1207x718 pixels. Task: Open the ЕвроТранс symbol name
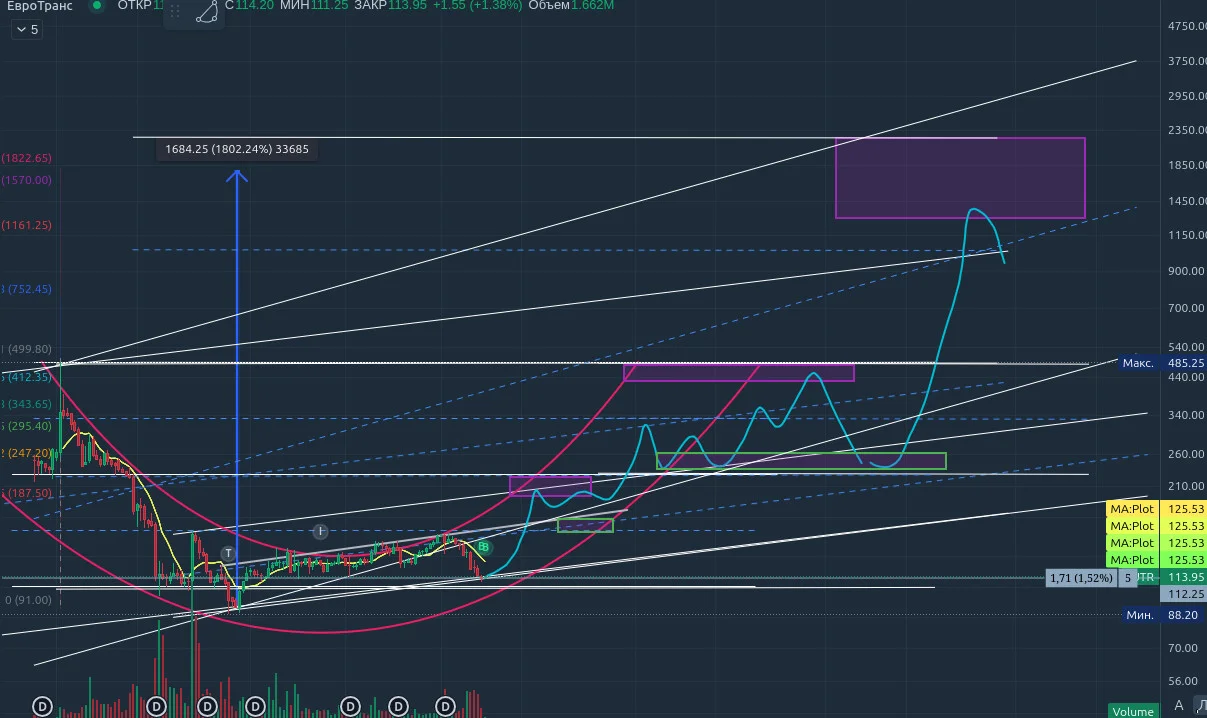coord(40,6)
